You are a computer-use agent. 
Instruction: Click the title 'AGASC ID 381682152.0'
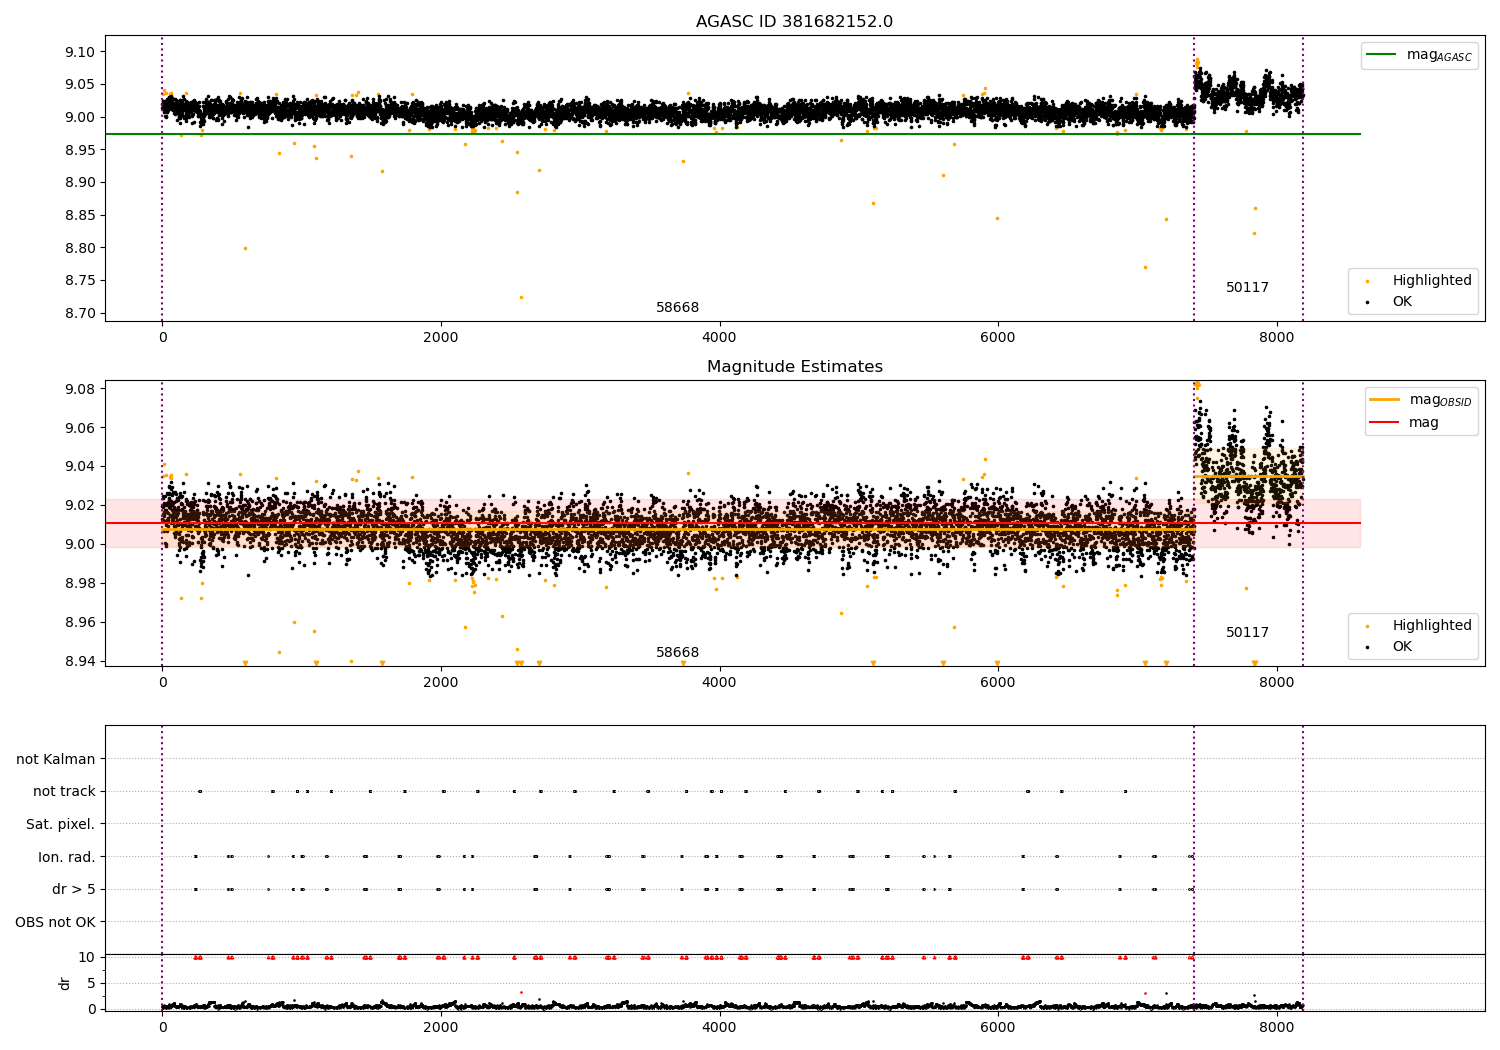pyautogui.click(x=794, y=22)
